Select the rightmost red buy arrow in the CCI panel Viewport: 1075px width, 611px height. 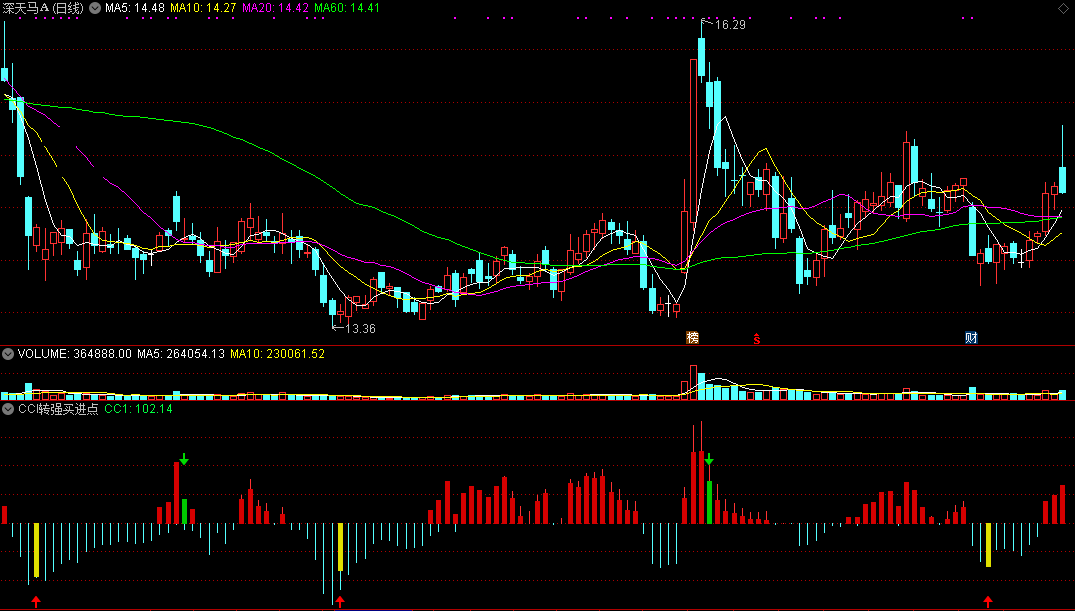tap(988, 601)
